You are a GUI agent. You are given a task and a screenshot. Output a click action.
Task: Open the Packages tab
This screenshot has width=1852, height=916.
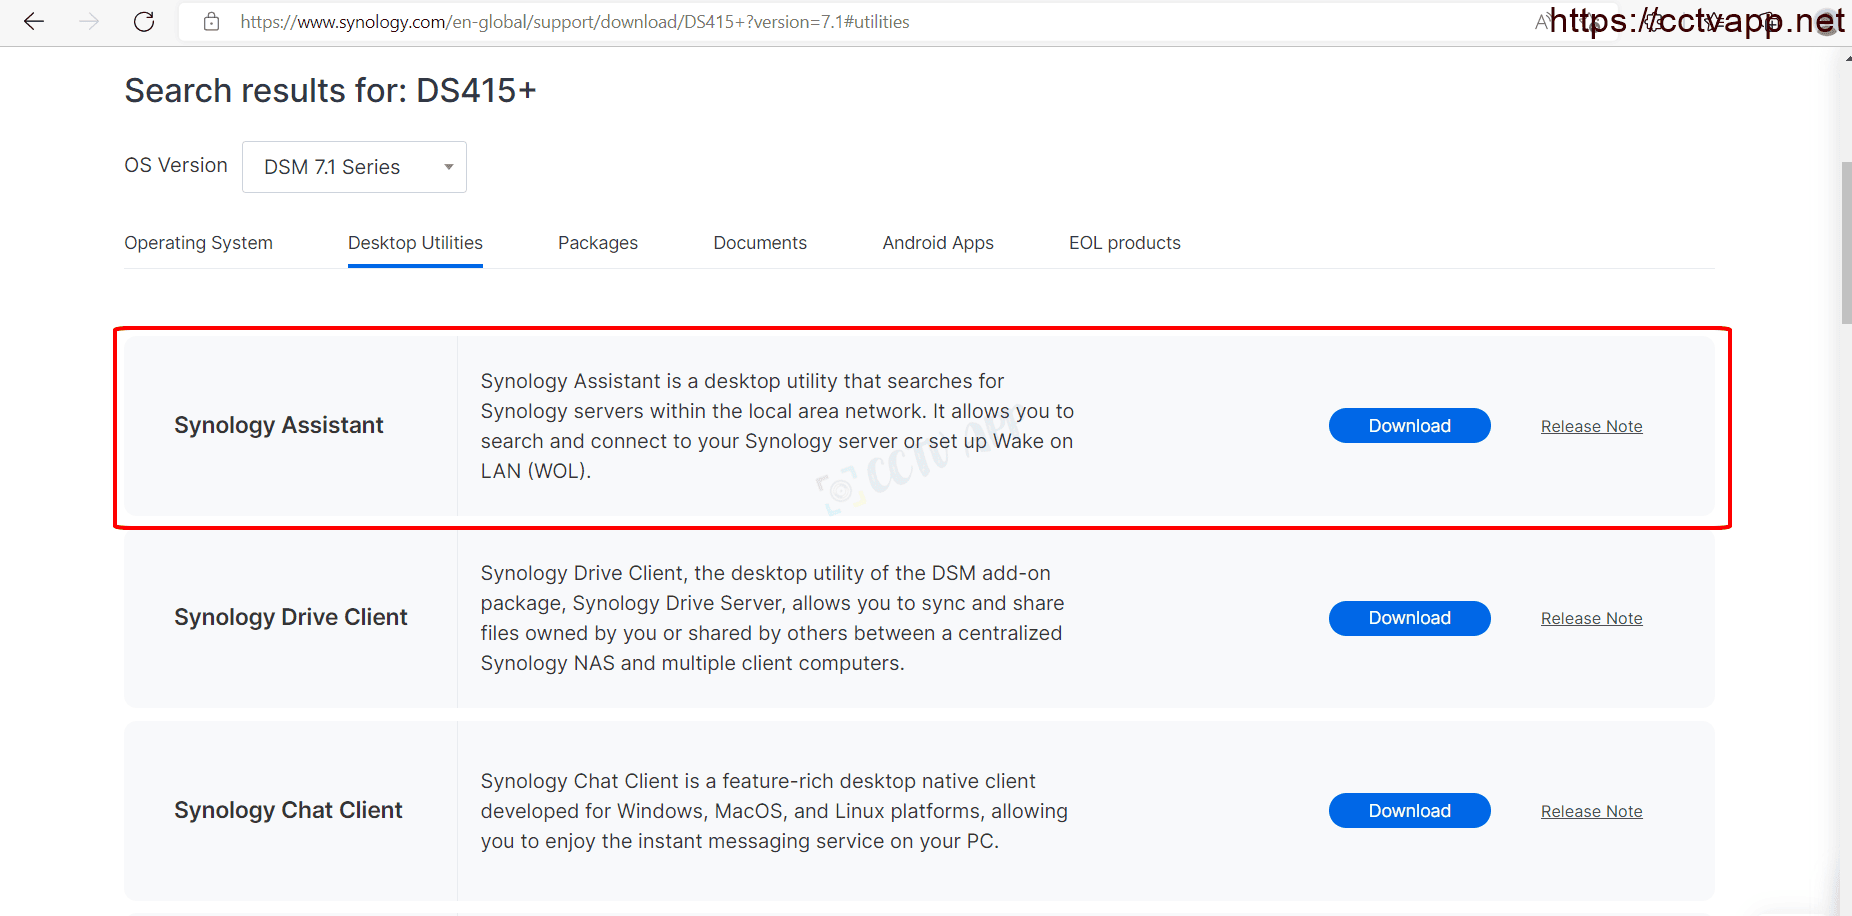pos(597,243)
